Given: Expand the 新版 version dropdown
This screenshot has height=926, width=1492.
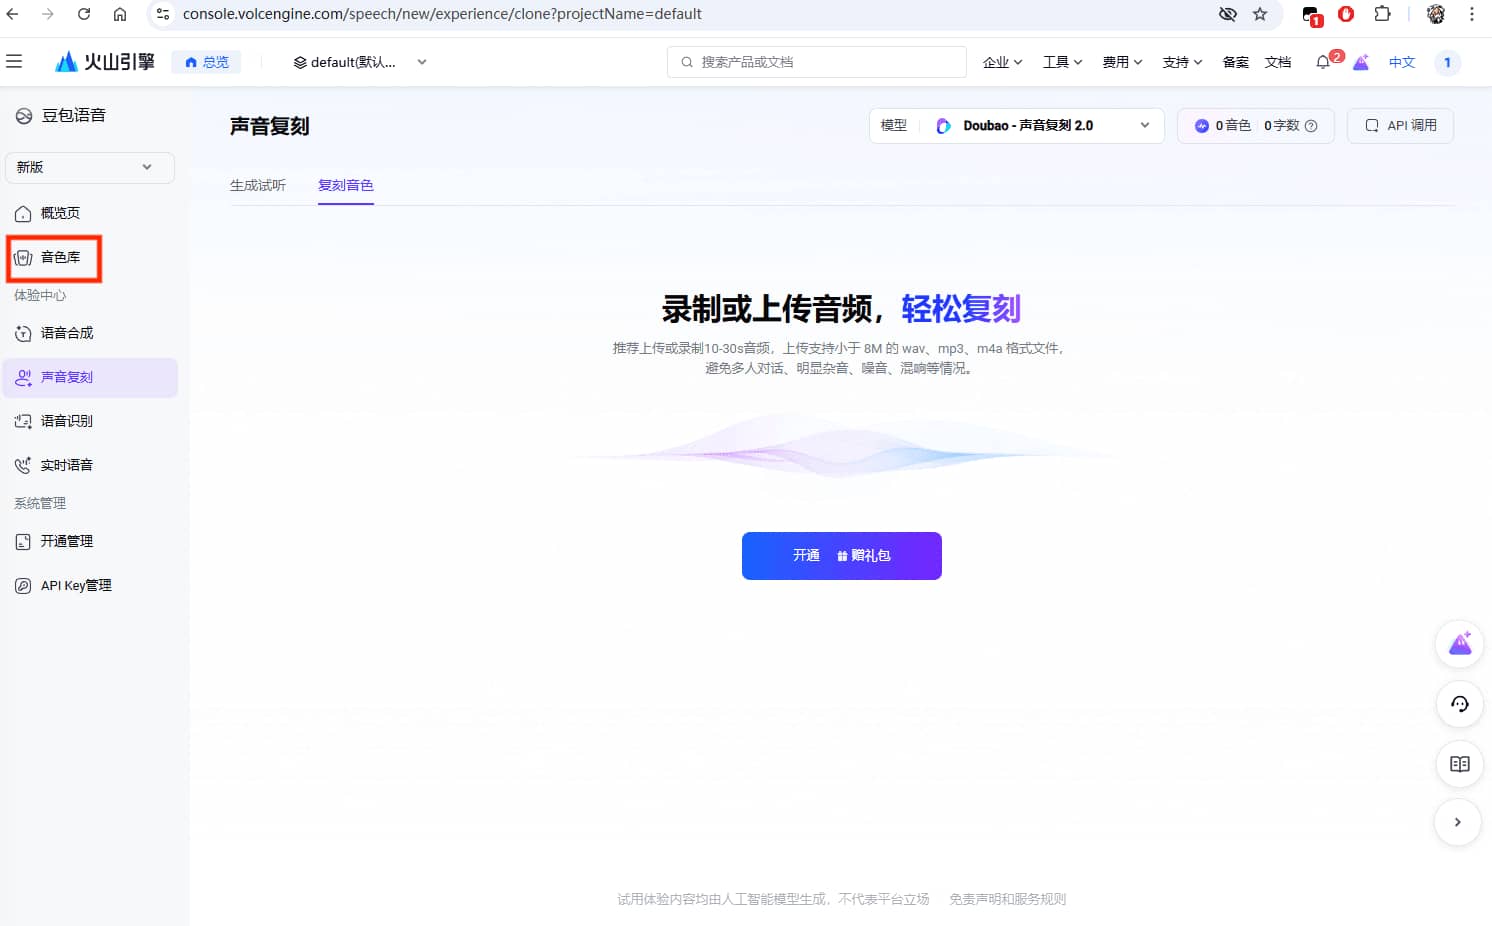Looking at the screenshot, I should [89, 167].
